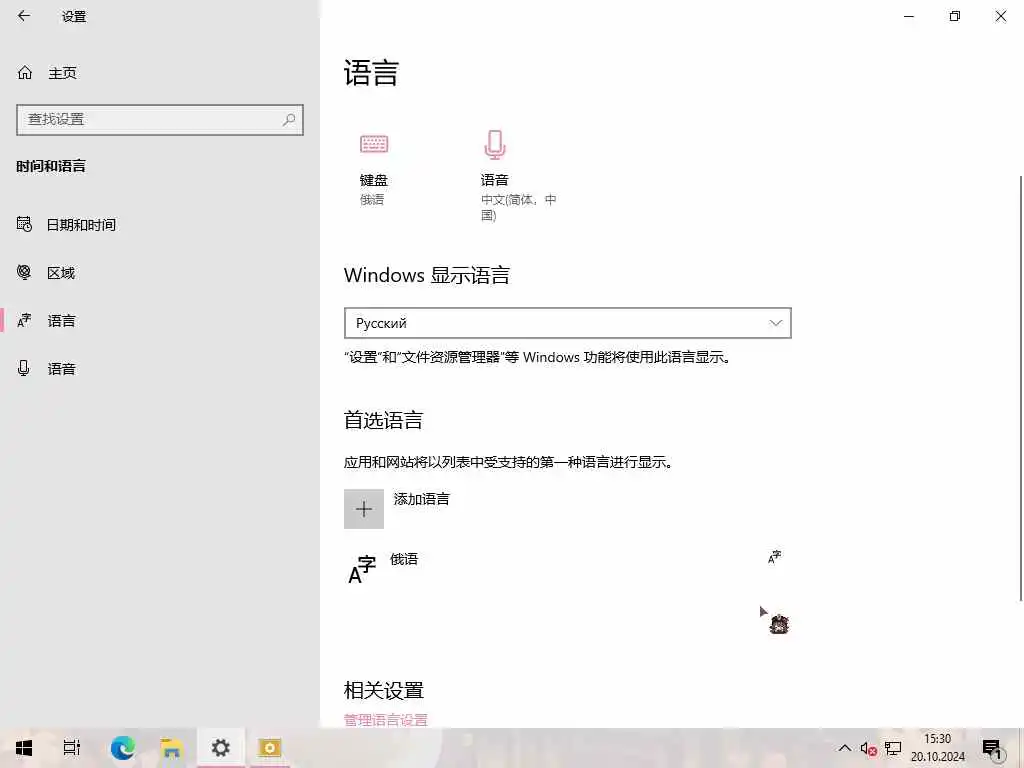Screen dimensions: 1024x768
Task: Click the vertical scrollbar of settings page
Action: [x=1020, y=388]
